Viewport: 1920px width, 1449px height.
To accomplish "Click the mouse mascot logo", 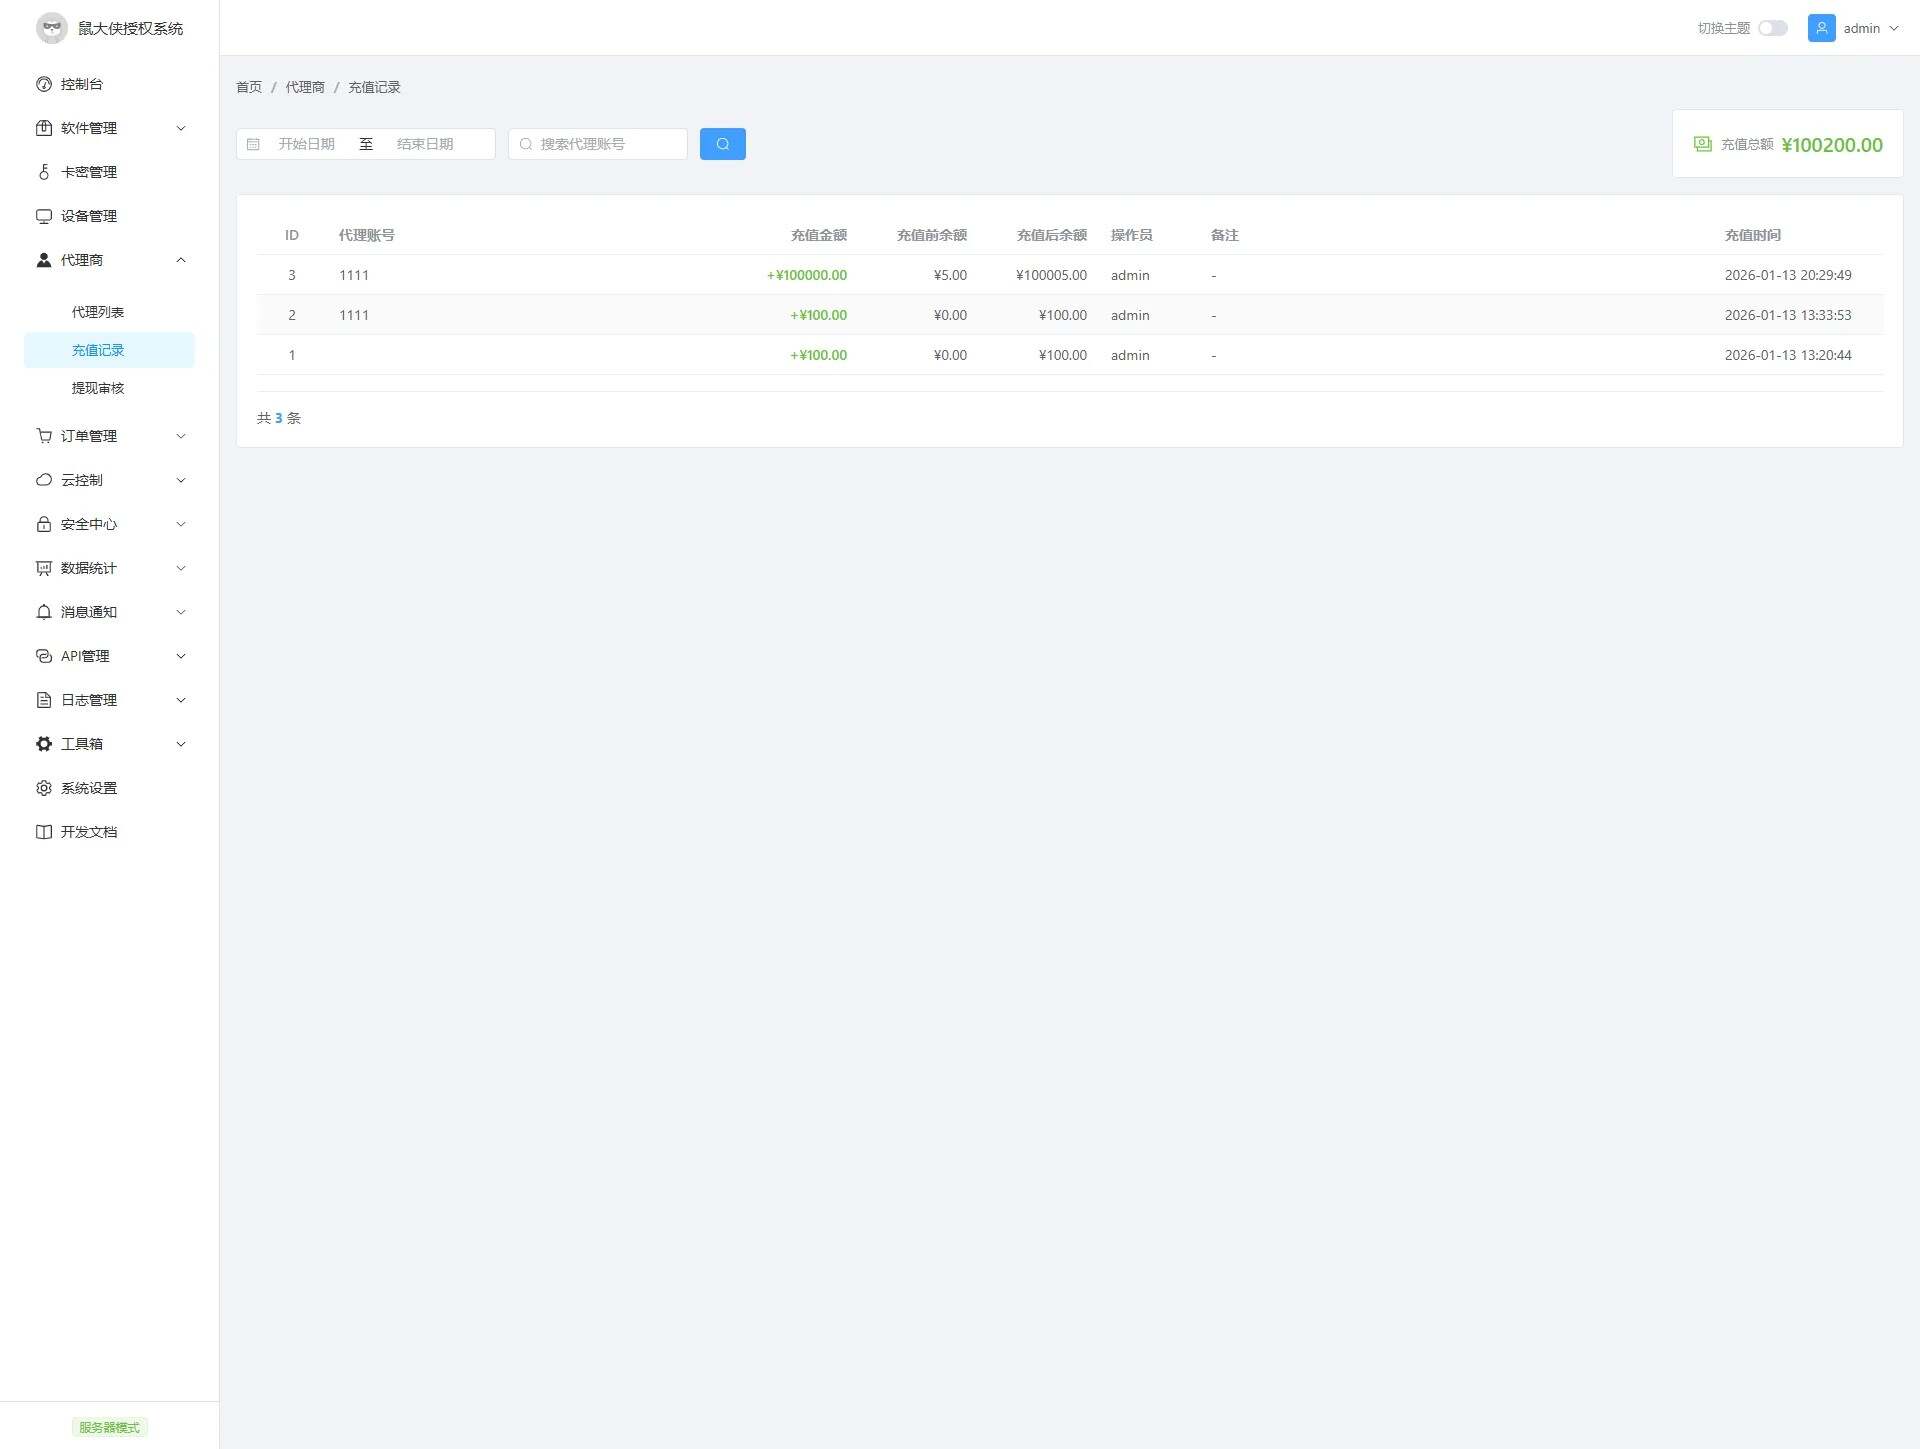I will pos(52,28).
